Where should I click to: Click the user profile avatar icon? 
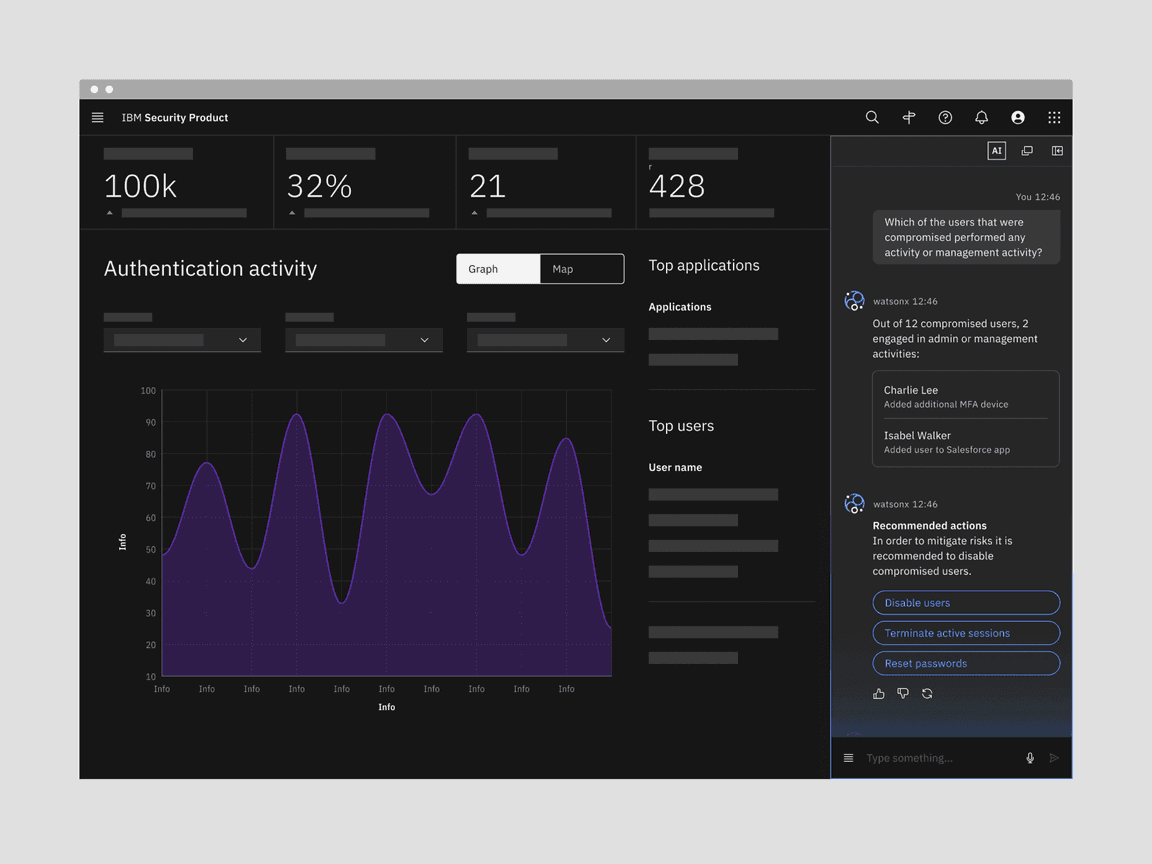point(1017,117)
